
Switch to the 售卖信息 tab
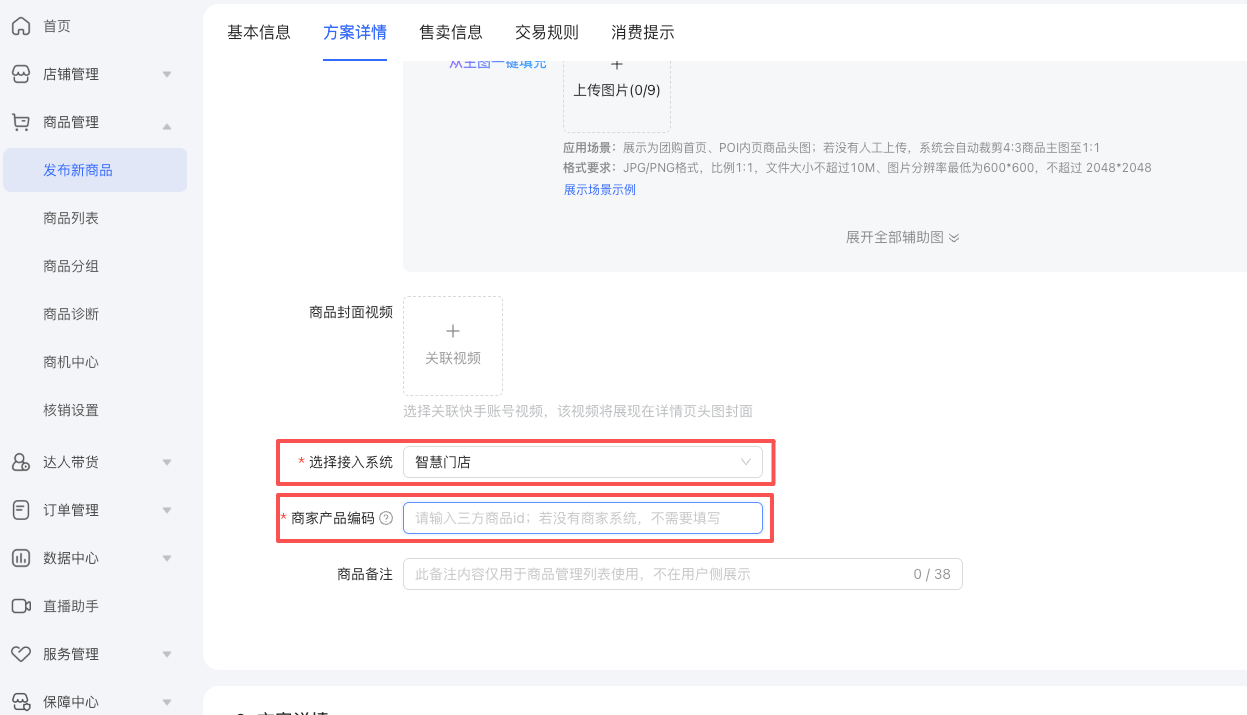pos(450,32)
